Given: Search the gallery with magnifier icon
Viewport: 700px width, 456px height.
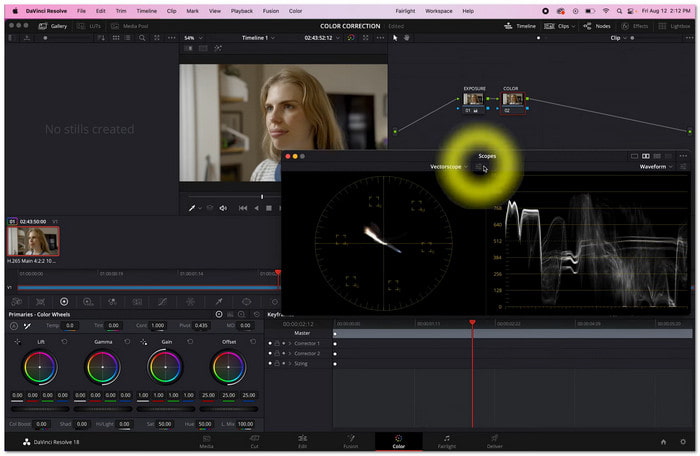Looking at the screenshot, I should click(x=142, y=38).
